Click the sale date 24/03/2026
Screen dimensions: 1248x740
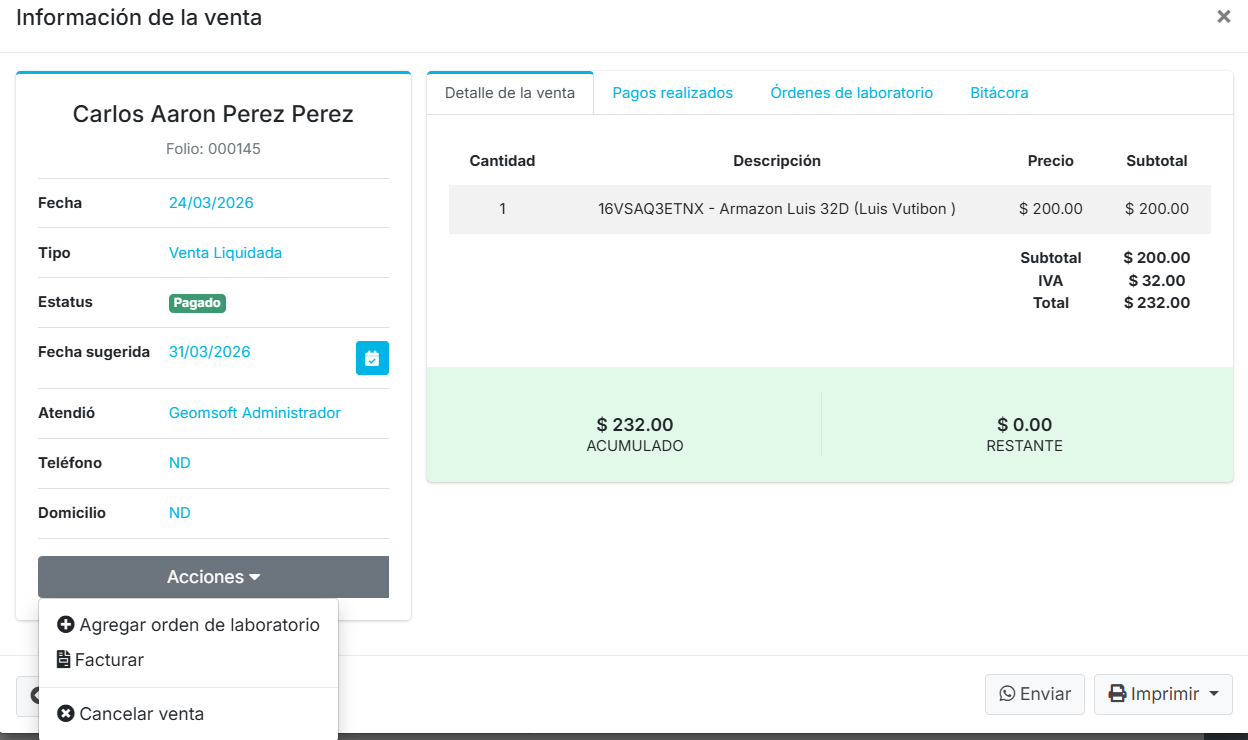[x=211, y=203]
